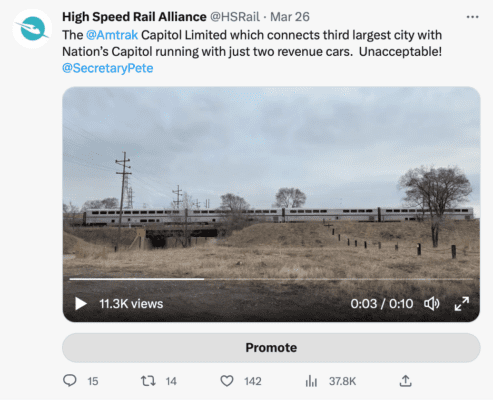This screenshot has width=493, height=400.
Task: Click the retweet arrows icon
Action: click(148, 381)
